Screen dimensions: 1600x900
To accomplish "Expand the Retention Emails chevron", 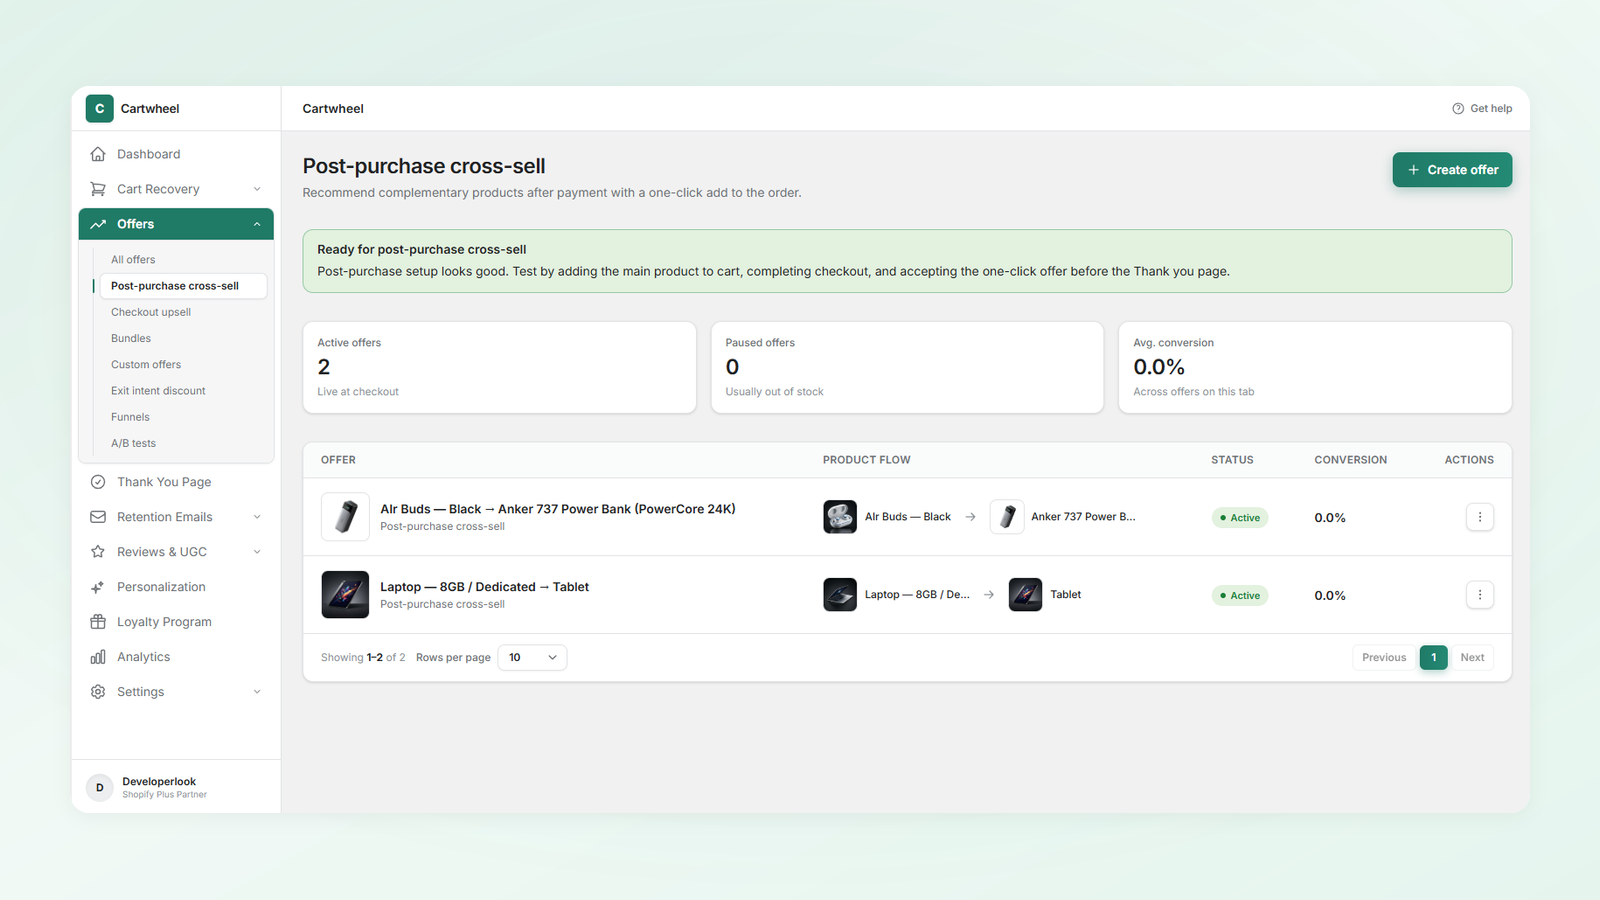I will 257,517.
